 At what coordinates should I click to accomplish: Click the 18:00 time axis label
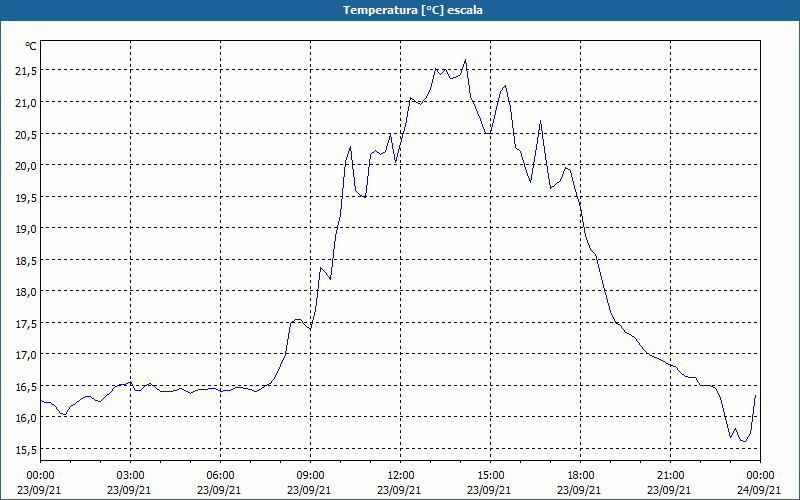[580, 476]
